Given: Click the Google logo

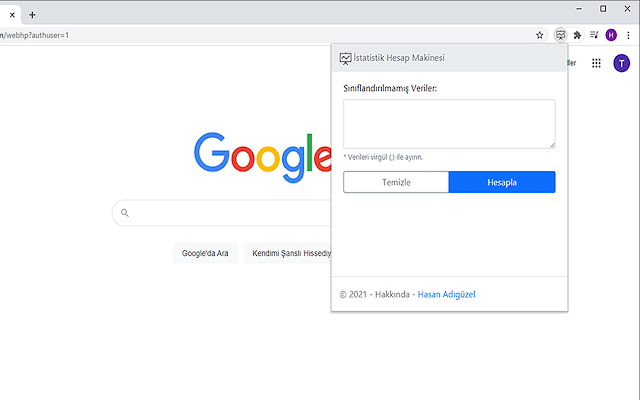Looking at the screenshot, I should point(262,153).
